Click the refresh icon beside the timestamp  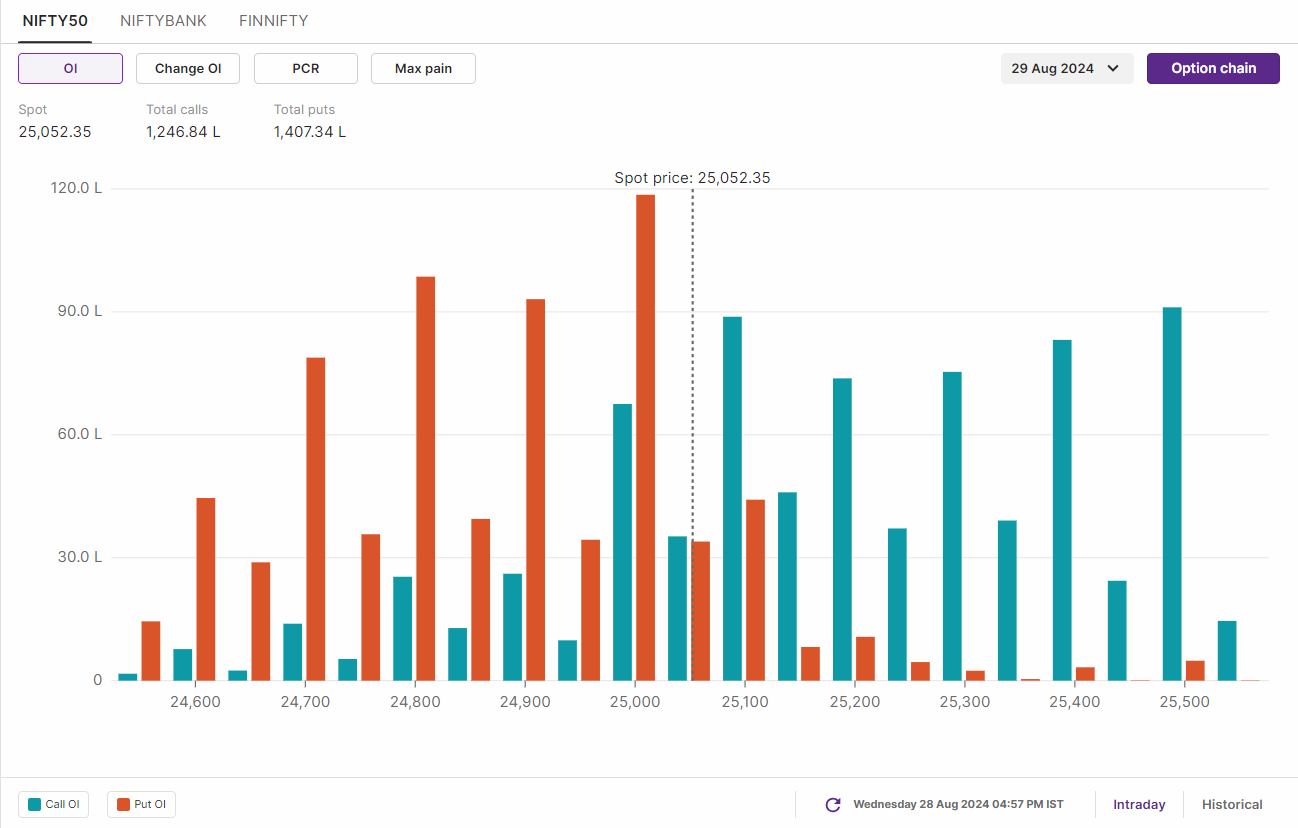[832, 805]
